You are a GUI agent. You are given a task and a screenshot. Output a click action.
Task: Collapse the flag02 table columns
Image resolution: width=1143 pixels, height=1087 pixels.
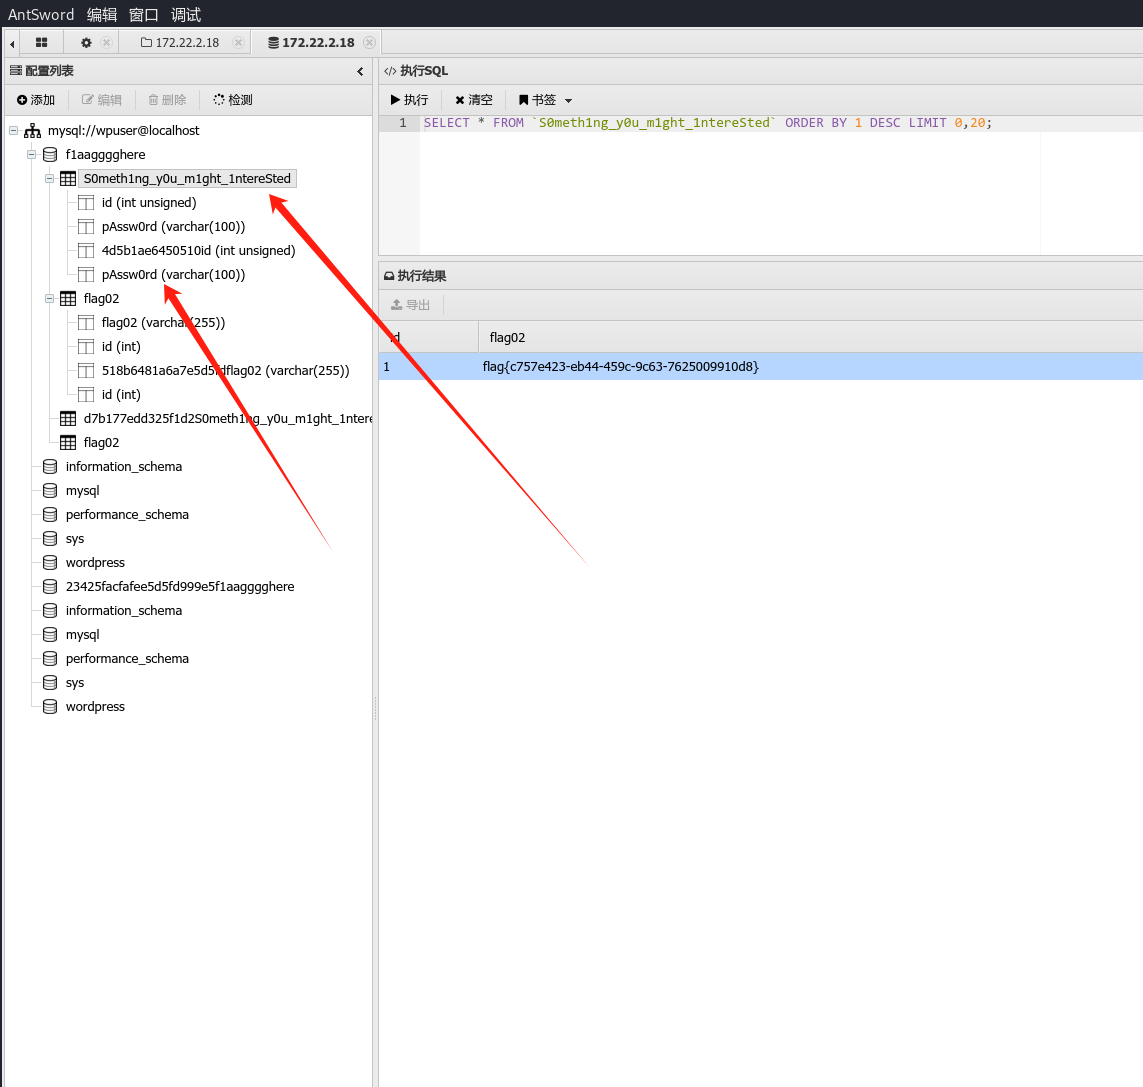point(50,299)
